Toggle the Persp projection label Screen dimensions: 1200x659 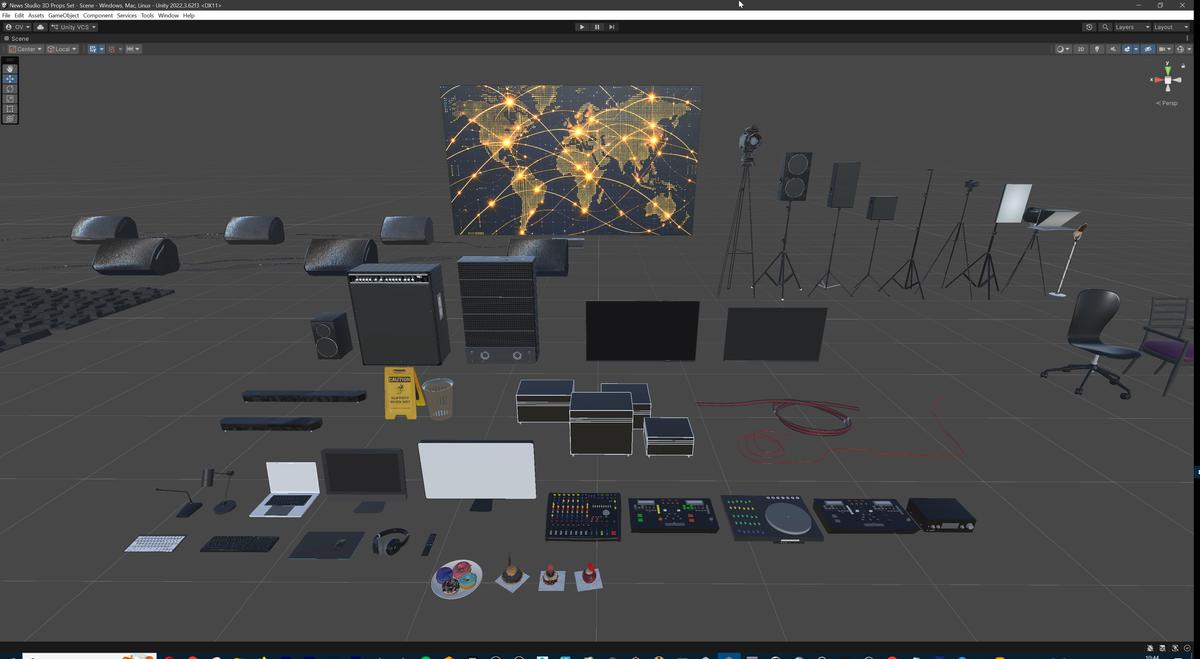pyautogui.click(x=1167, y=103)
